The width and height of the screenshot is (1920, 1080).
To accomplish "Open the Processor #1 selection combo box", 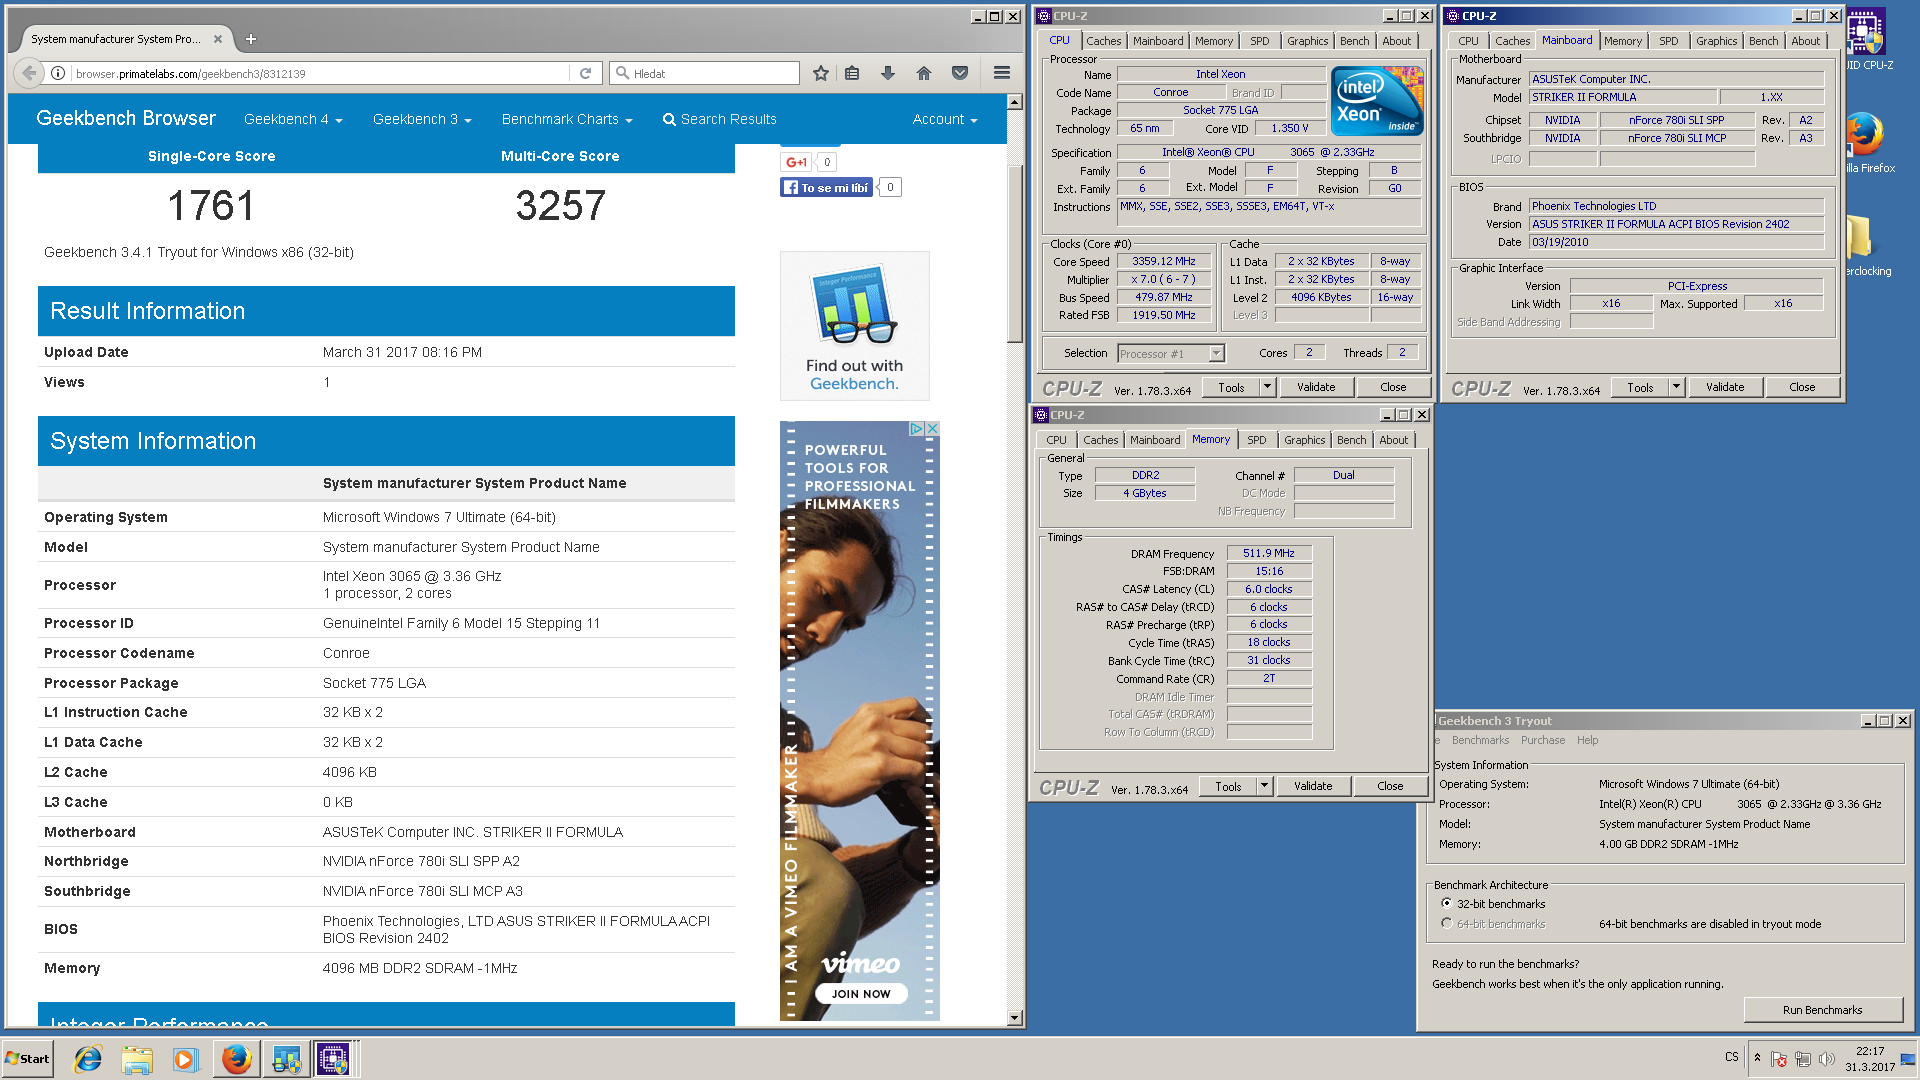I will (1171, 353).
